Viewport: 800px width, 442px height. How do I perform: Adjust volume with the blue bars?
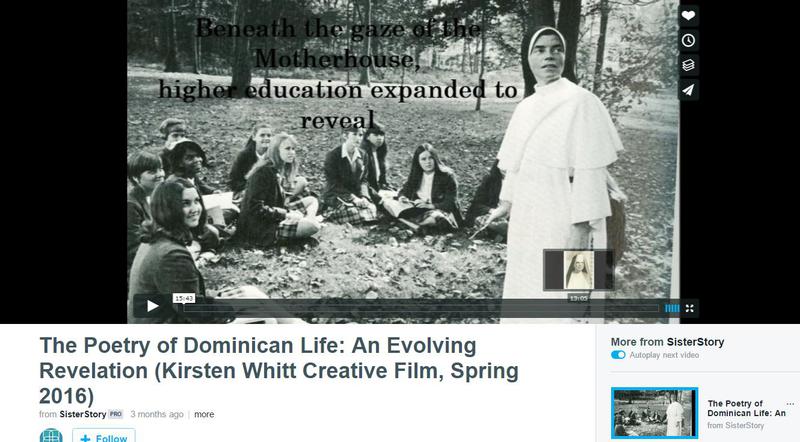point(672,308)
